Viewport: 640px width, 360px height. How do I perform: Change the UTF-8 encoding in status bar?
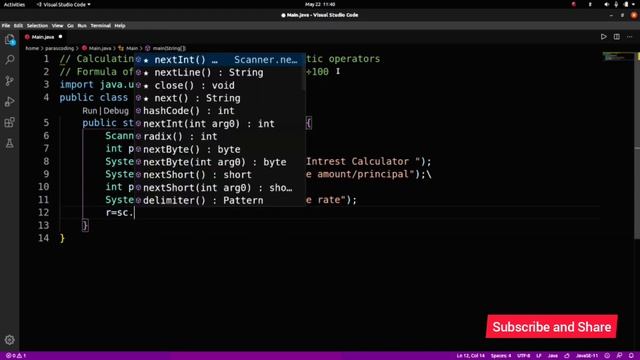(524, 356)
